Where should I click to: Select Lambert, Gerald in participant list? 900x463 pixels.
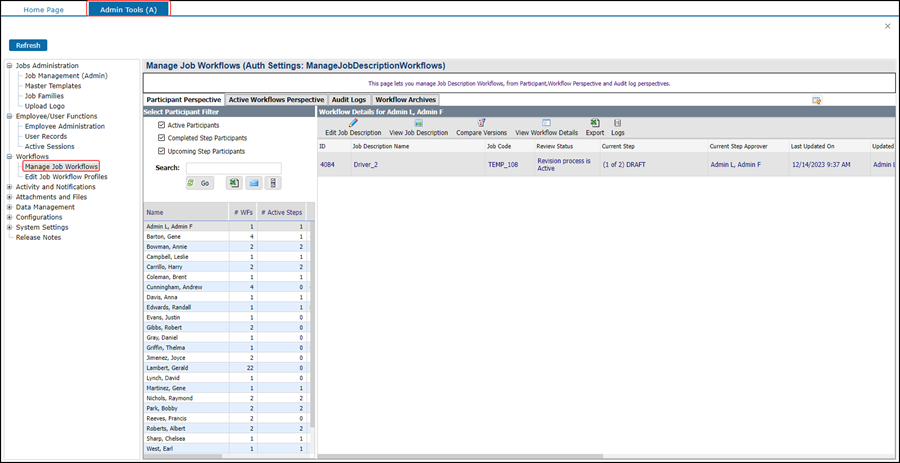(166, 368)
